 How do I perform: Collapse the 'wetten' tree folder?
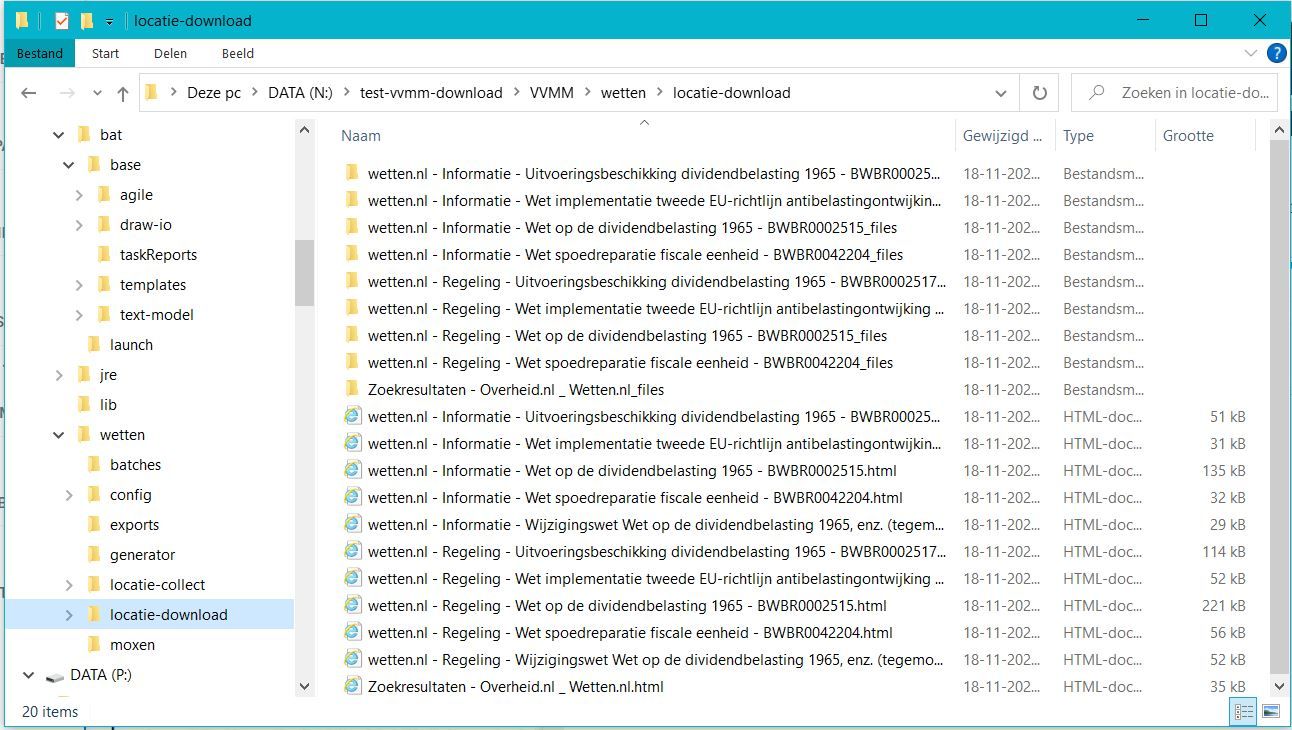(x=59, y=435)
